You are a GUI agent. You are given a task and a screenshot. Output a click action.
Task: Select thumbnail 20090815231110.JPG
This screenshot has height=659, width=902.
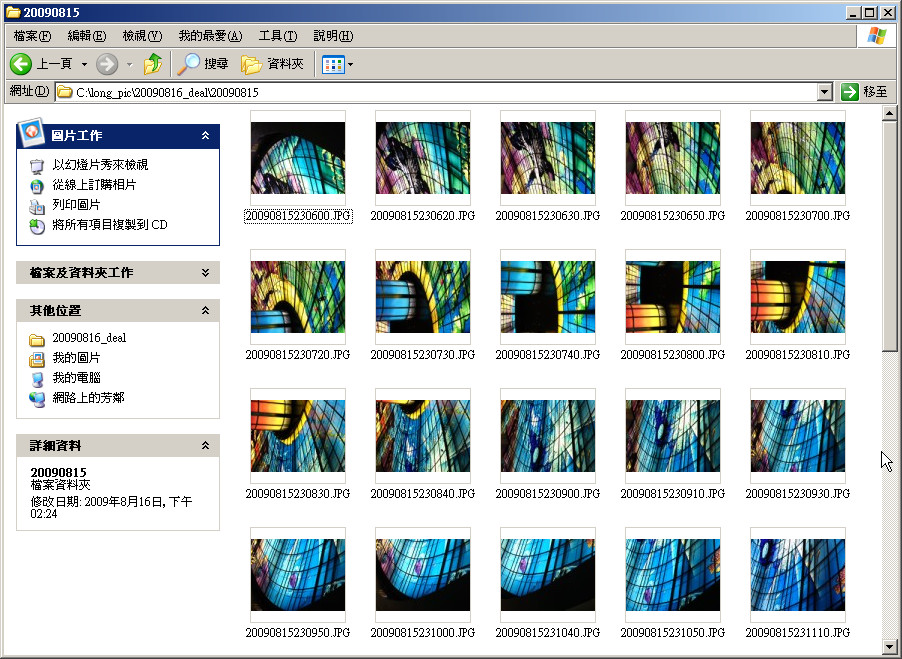click(798, 575)
